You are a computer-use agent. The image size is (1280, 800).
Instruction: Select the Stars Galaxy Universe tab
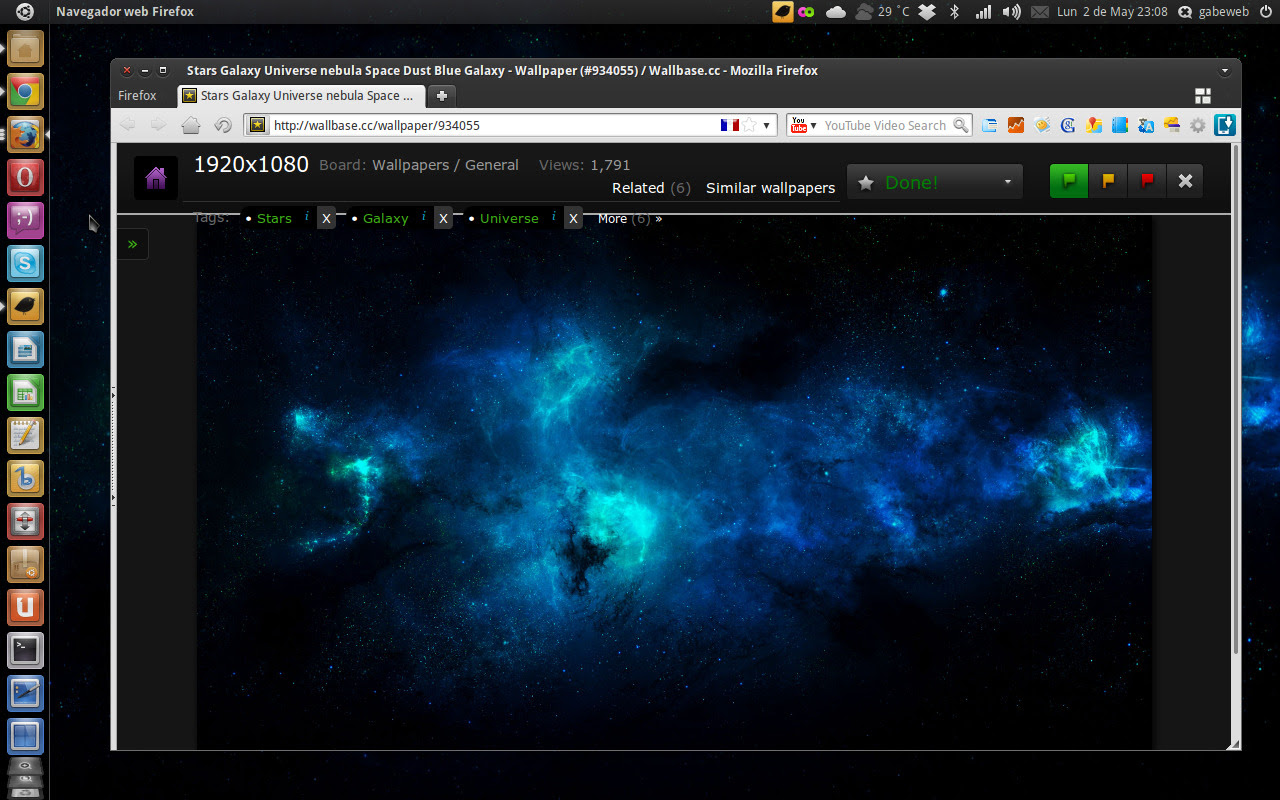click(x=301, y=96)
